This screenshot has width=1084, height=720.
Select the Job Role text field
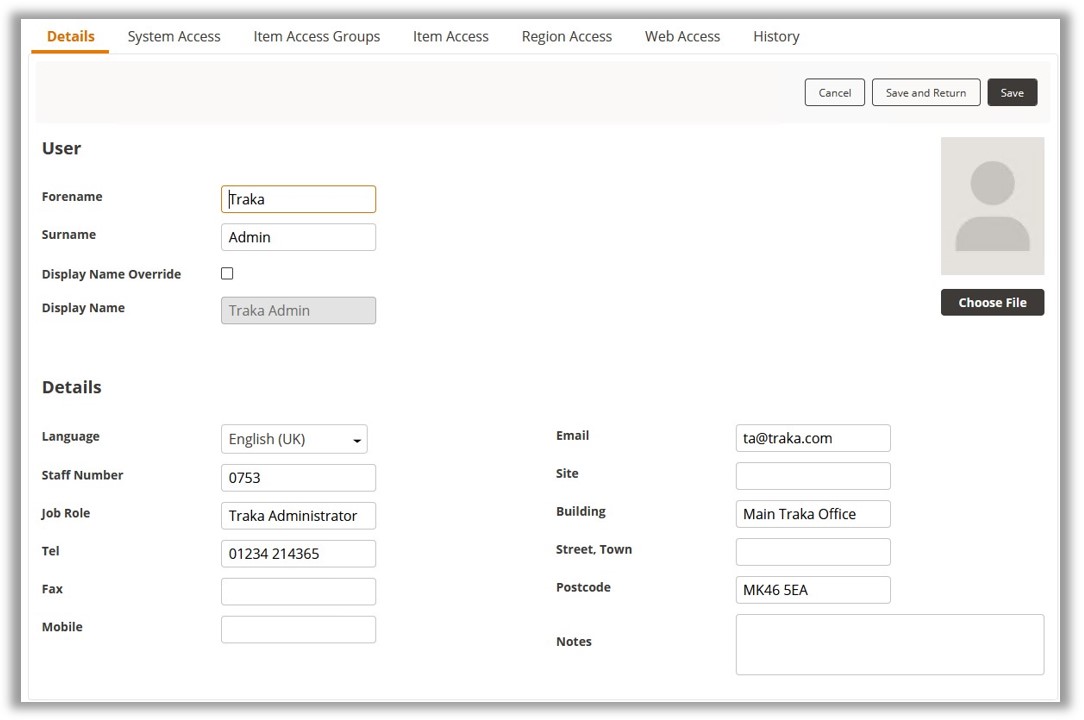click(298, 516)
